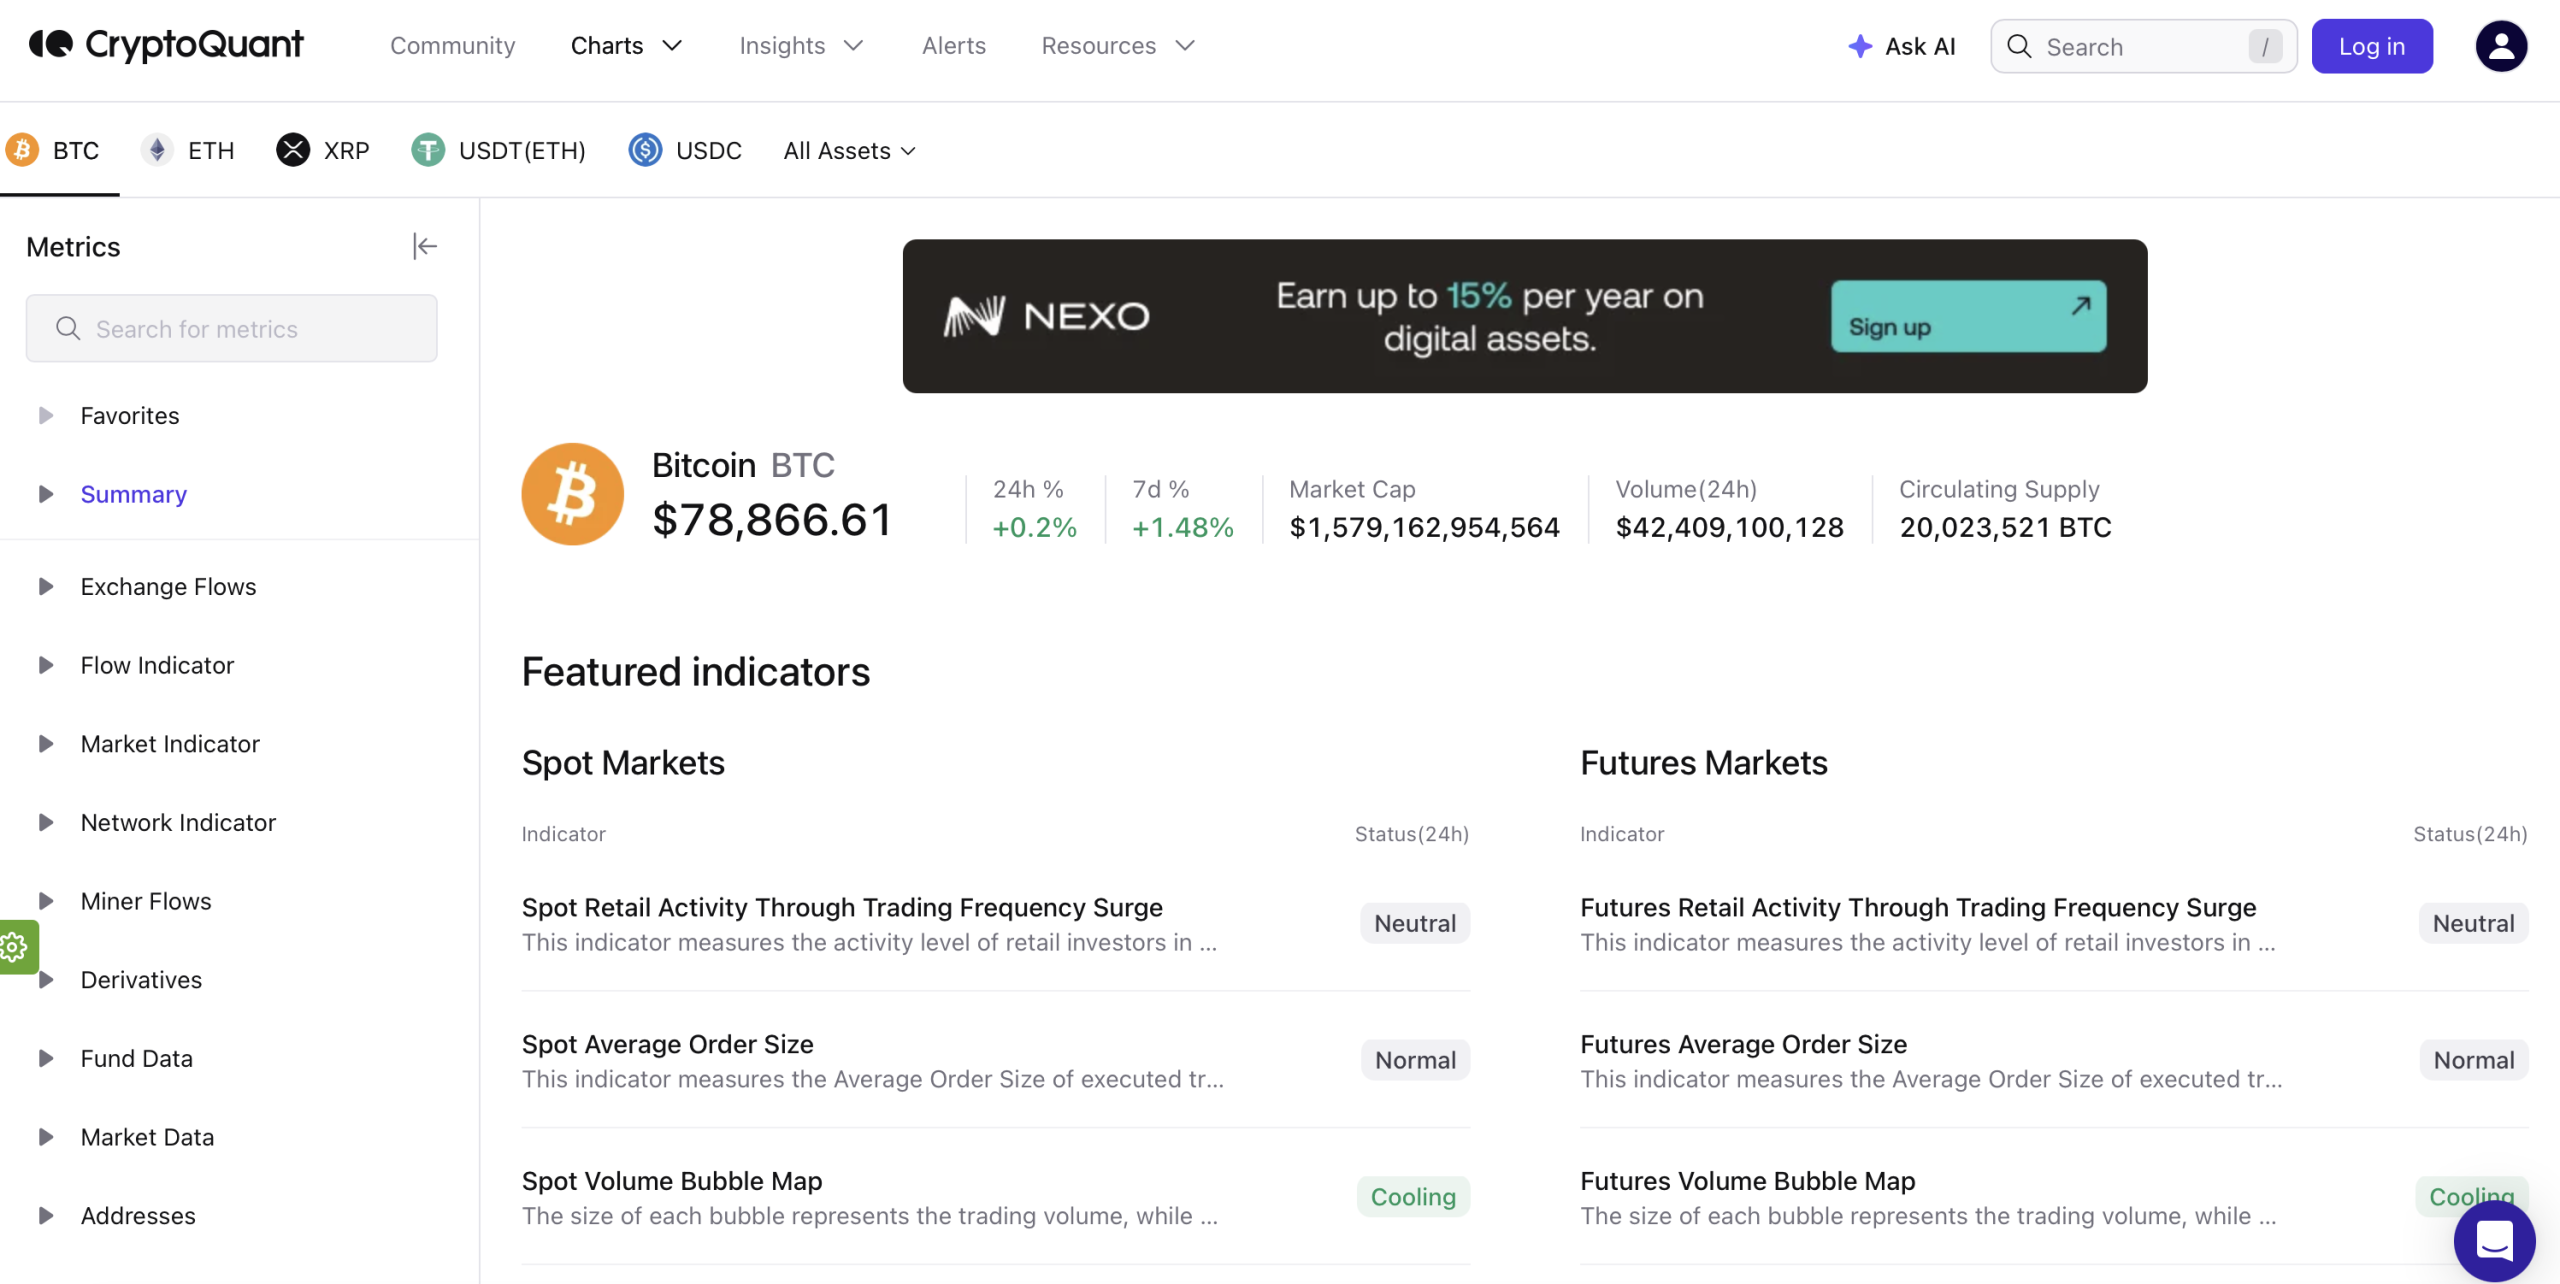The width and height of the screenshot is (2560, 1284).
Task: Open the Resources menu dropdown
Action: click(1118, 45)
